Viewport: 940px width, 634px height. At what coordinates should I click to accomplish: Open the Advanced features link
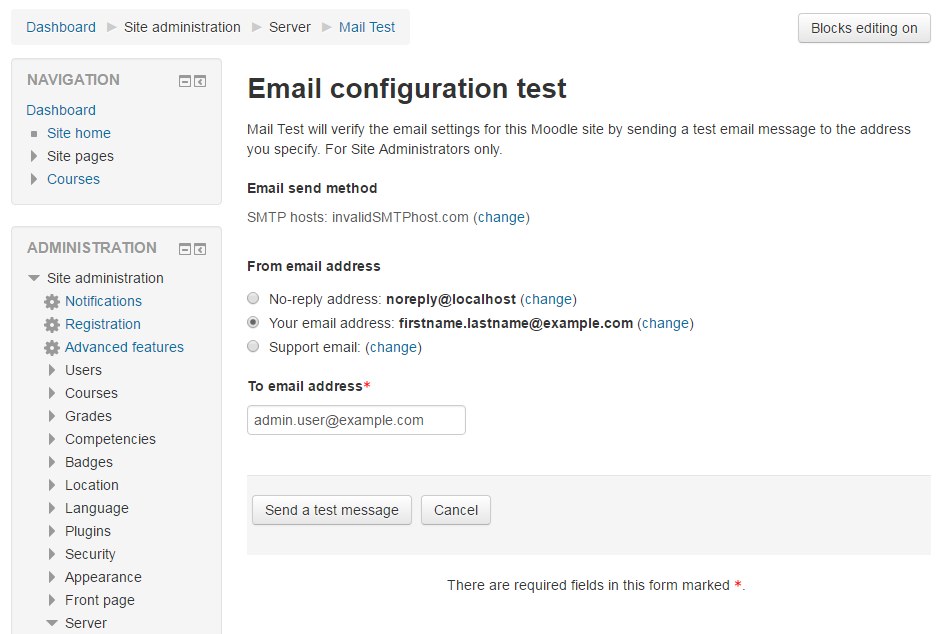[124, 347]
